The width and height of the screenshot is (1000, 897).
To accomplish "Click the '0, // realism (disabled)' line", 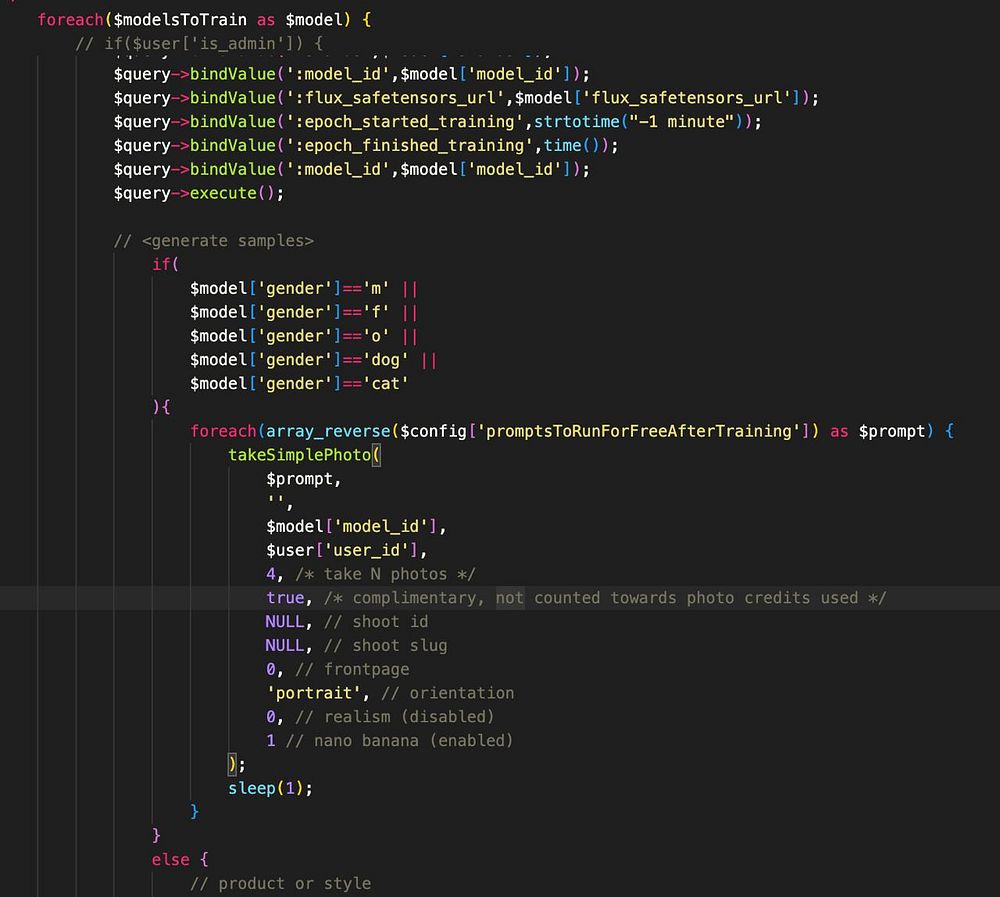I will pos(380,717).
